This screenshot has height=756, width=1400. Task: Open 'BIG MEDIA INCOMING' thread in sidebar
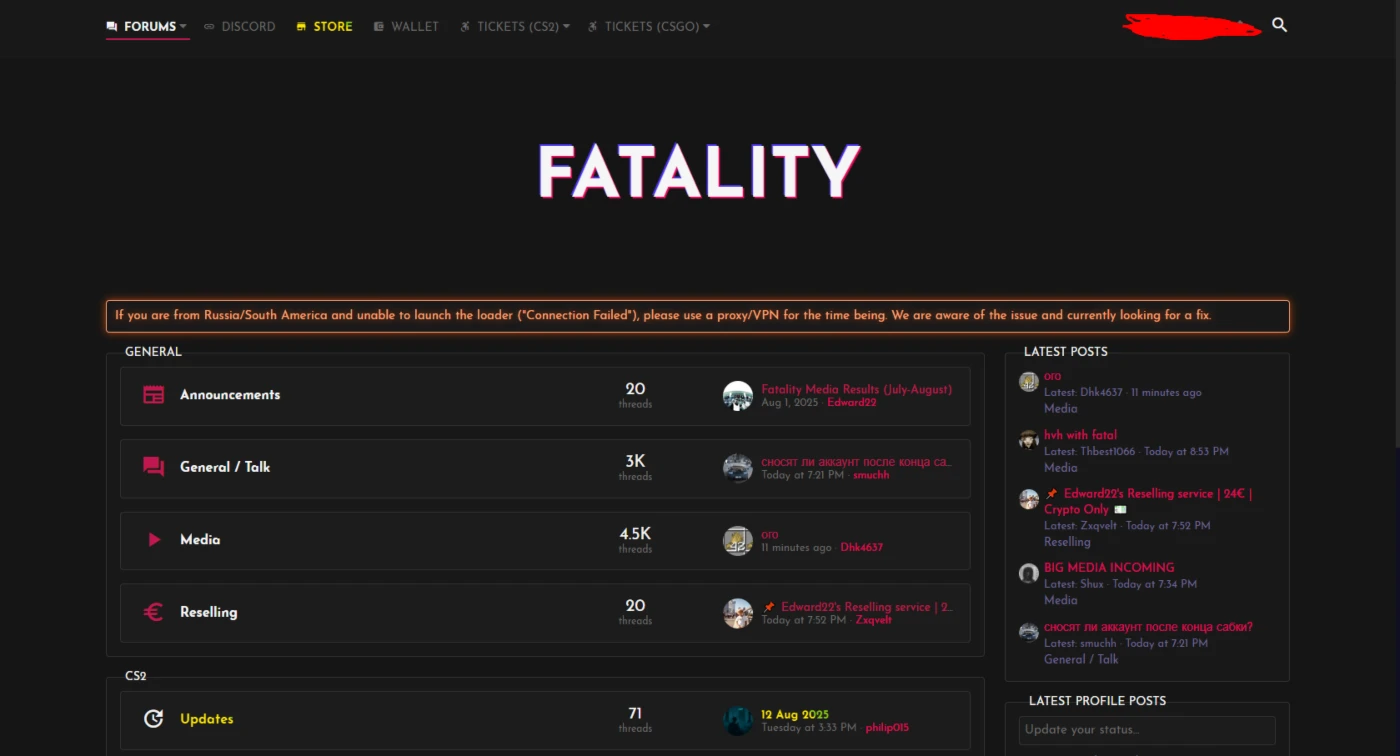pyautogui.click(x=1109, y=567)
